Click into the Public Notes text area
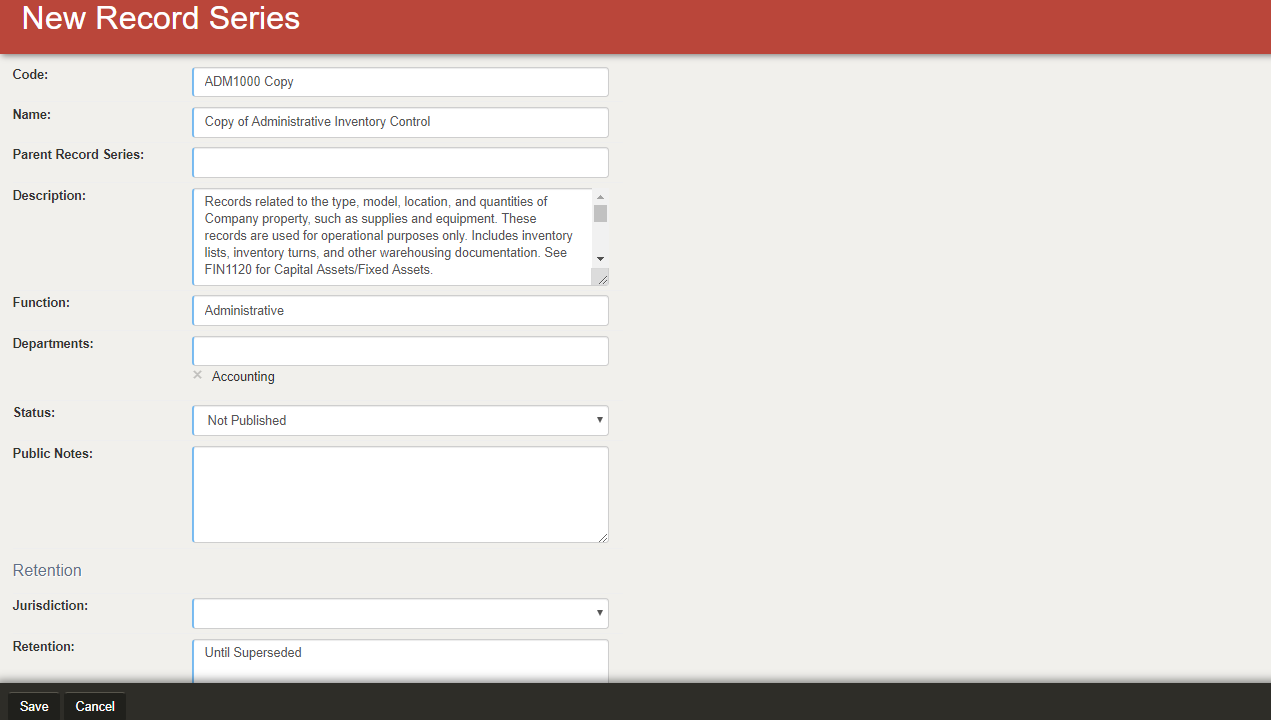This screenshot has height=720, width=1271. [x=400, y=494]
